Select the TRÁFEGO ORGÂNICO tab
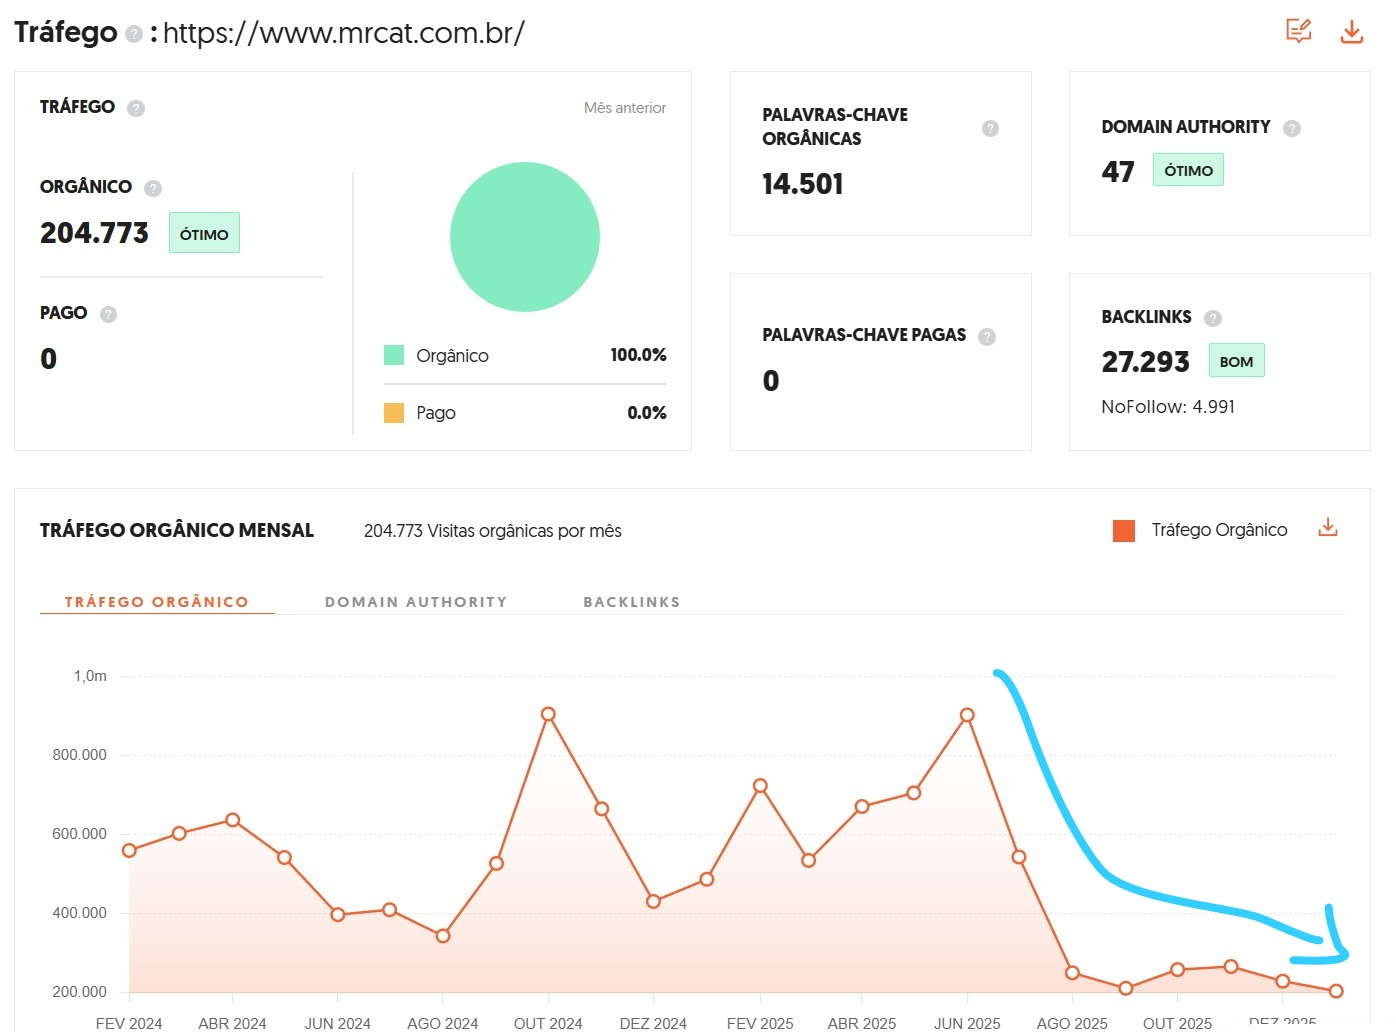The width and height of the screenshot is (1396, 1032). (156, 601)
